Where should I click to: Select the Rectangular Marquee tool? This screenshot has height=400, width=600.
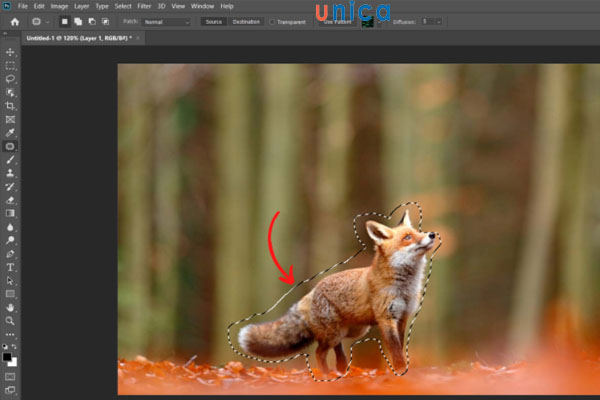[x=10, y=65]
